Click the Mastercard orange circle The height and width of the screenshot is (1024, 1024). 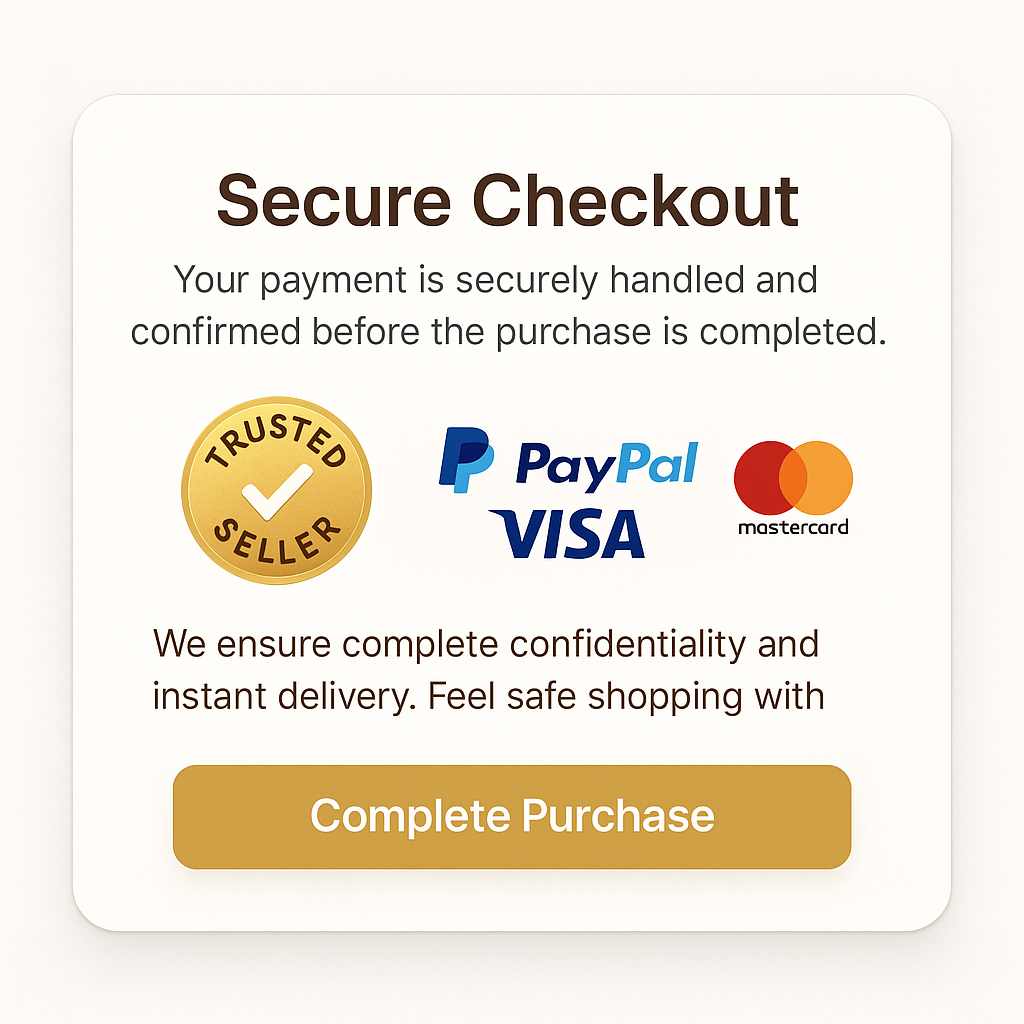[824, 478]
